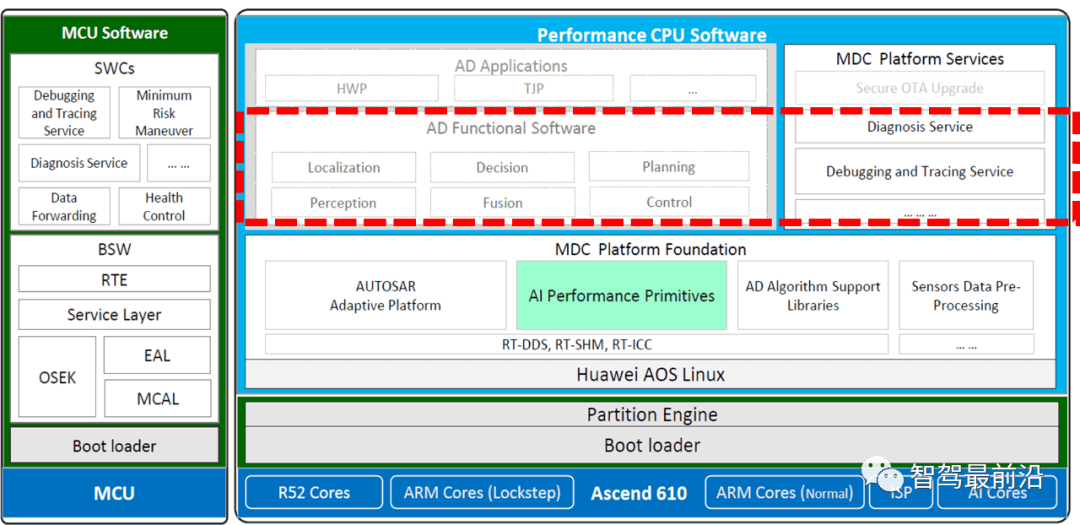
Task: Click the Performance CPU Software title
Action: [x=652, y=34]
